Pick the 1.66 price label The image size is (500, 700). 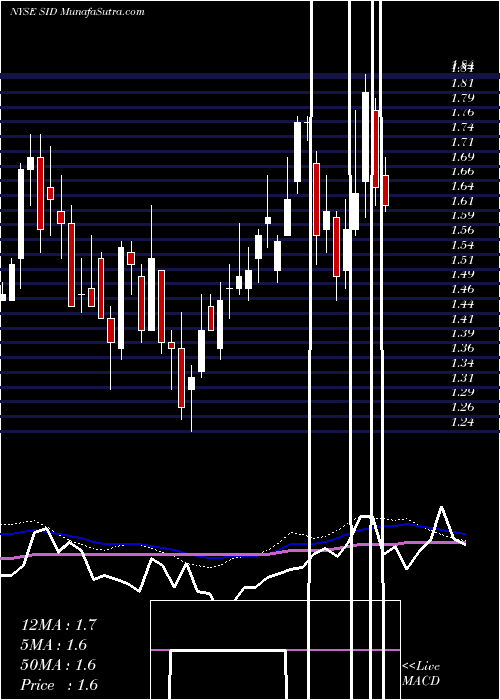[x=462, y=171]
